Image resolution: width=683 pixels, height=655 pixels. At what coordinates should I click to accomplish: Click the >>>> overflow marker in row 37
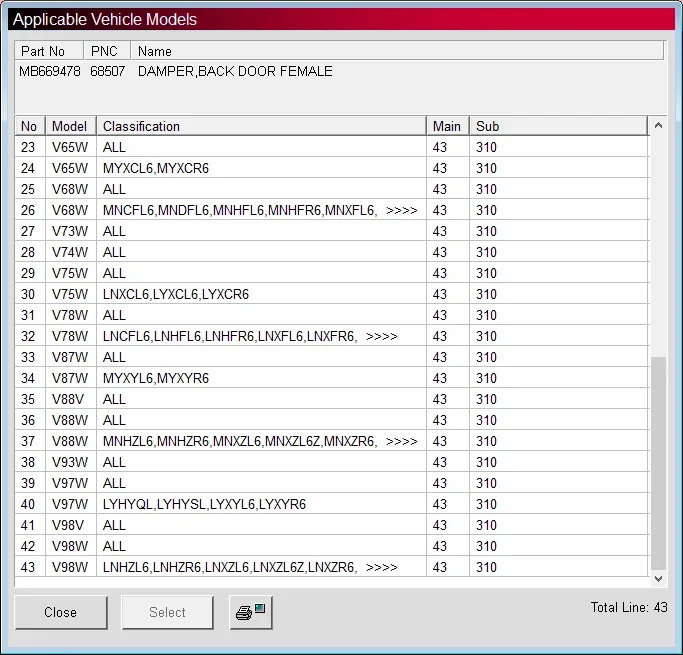pos(402,442)
